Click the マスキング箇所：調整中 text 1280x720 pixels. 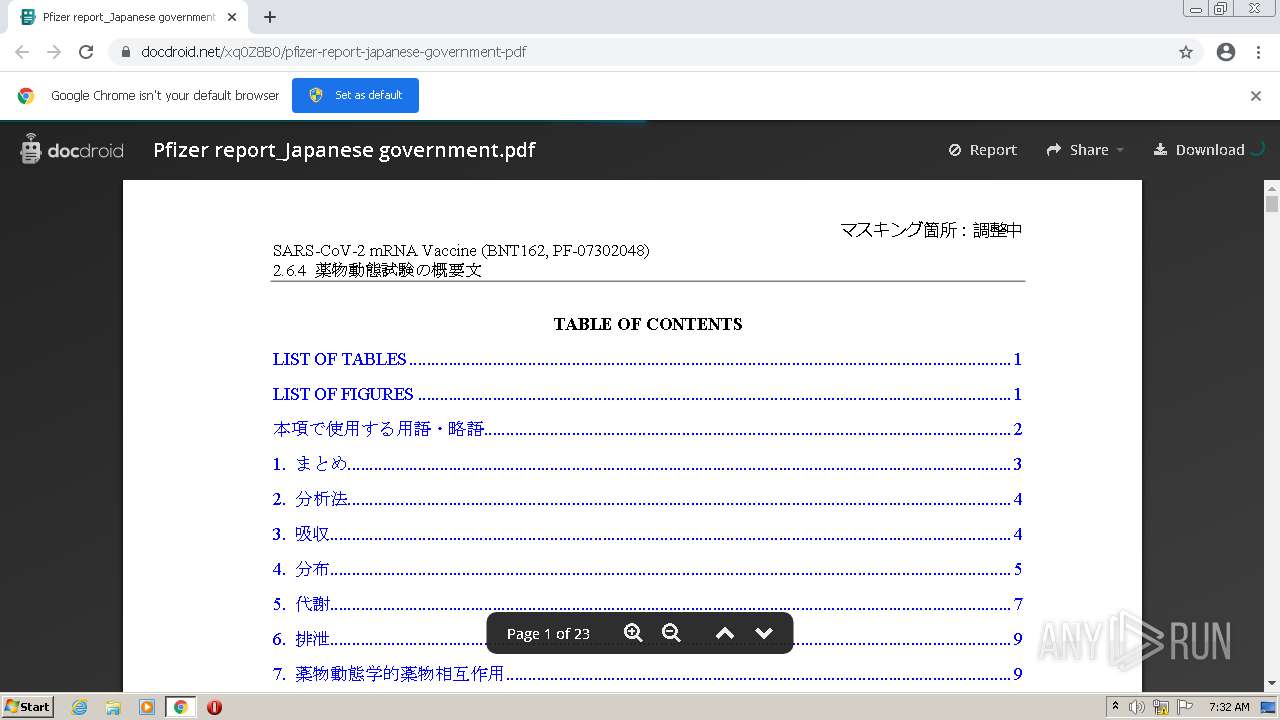(931, 230)
